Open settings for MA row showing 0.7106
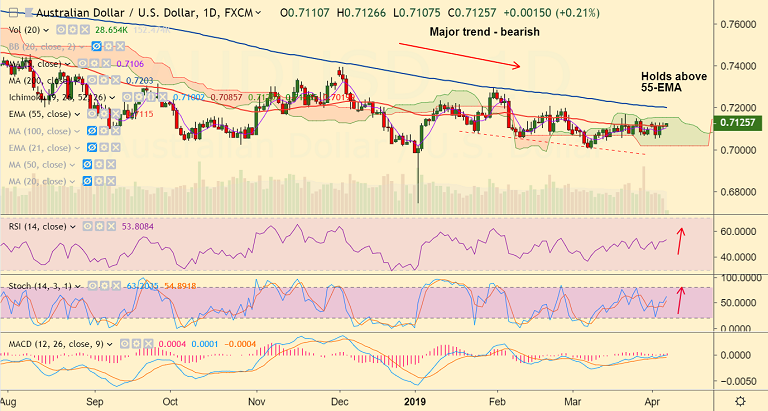768x411 pixels. [94, 63]
